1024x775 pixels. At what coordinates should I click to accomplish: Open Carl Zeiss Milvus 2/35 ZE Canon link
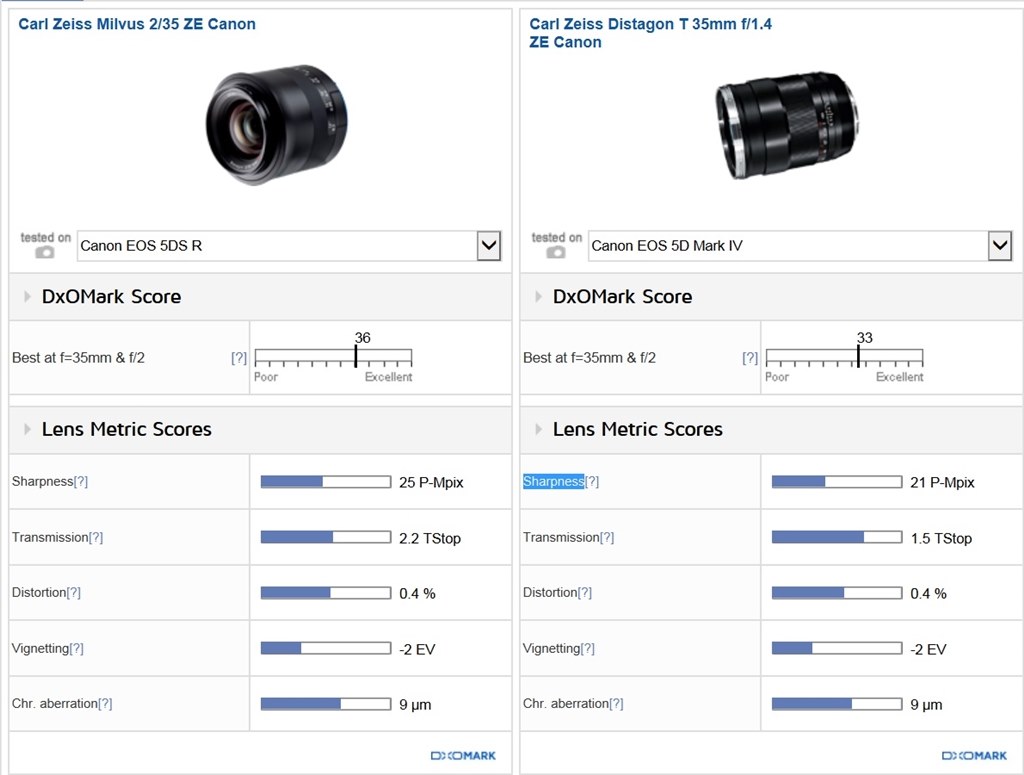[x=136, y=24]
